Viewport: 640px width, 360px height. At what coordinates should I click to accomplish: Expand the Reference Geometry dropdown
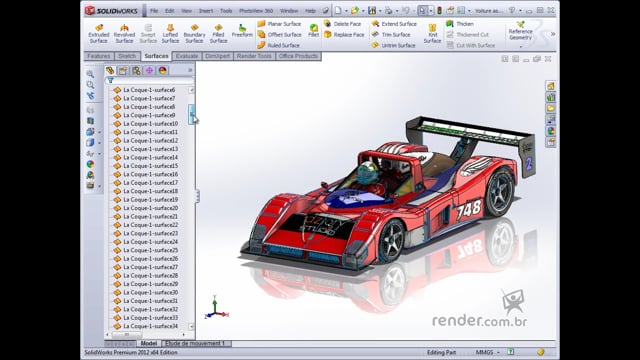pyautogui.click(x=520, y=47)
